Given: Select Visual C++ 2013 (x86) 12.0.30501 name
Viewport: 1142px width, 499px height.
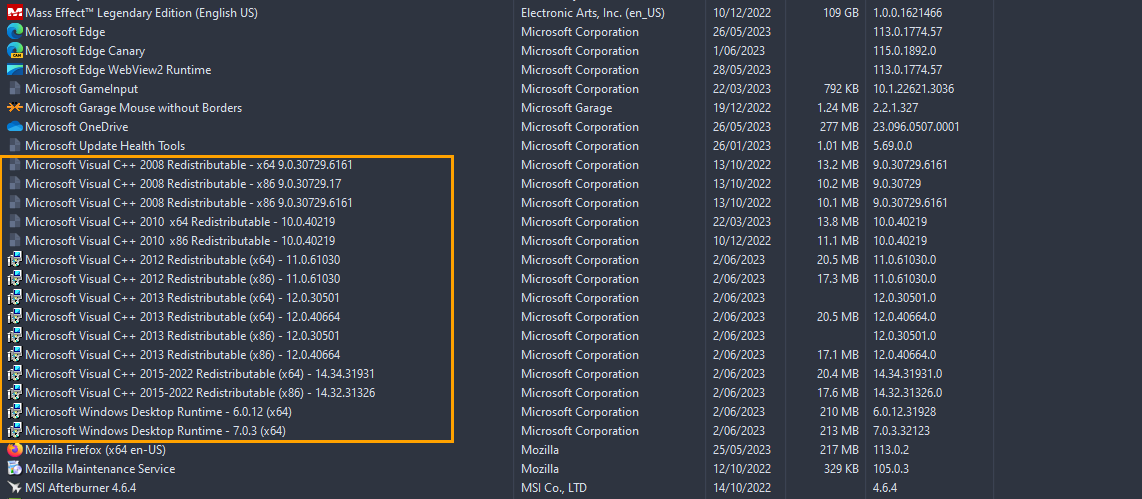Looking at the screenshot, I should pos(182,335).
